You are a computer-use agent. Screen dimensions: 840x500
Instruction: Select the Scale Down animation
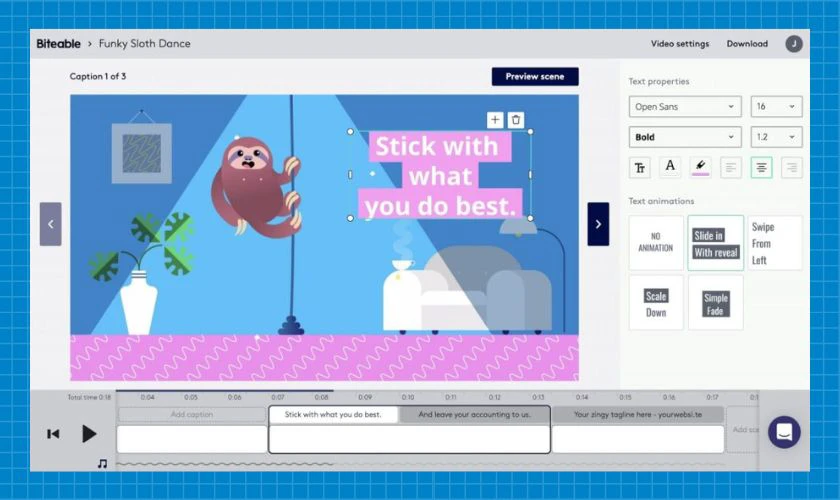(656, 303)
